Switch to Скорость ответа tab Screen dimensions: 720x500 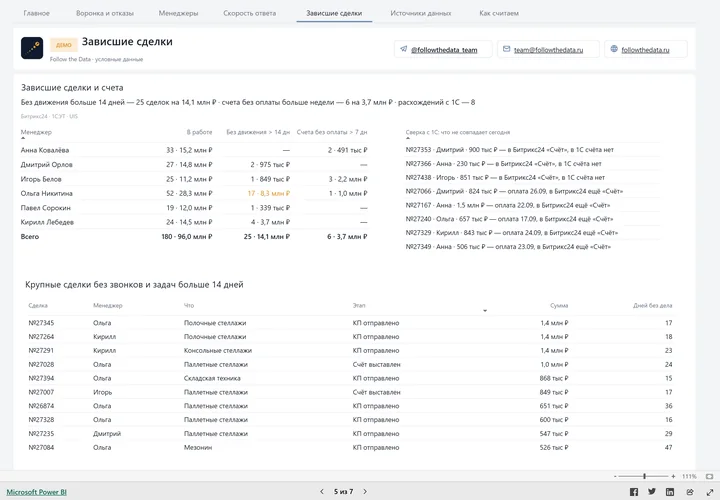(x=250, y=13)
